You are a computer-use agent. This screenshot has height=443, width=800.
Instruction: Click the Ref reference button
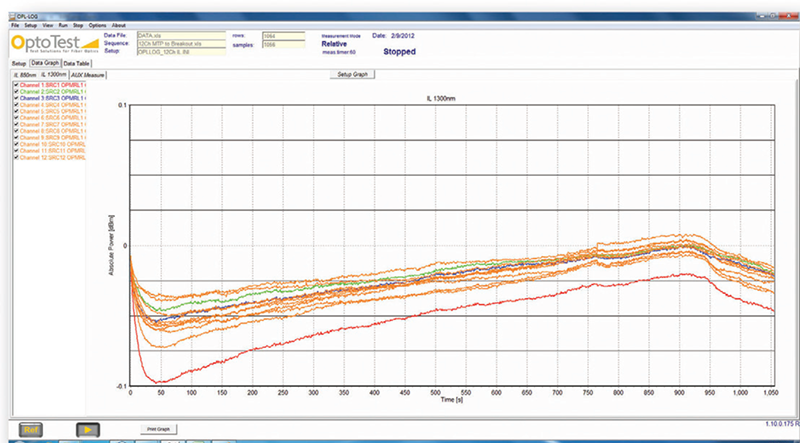point(30,429)
